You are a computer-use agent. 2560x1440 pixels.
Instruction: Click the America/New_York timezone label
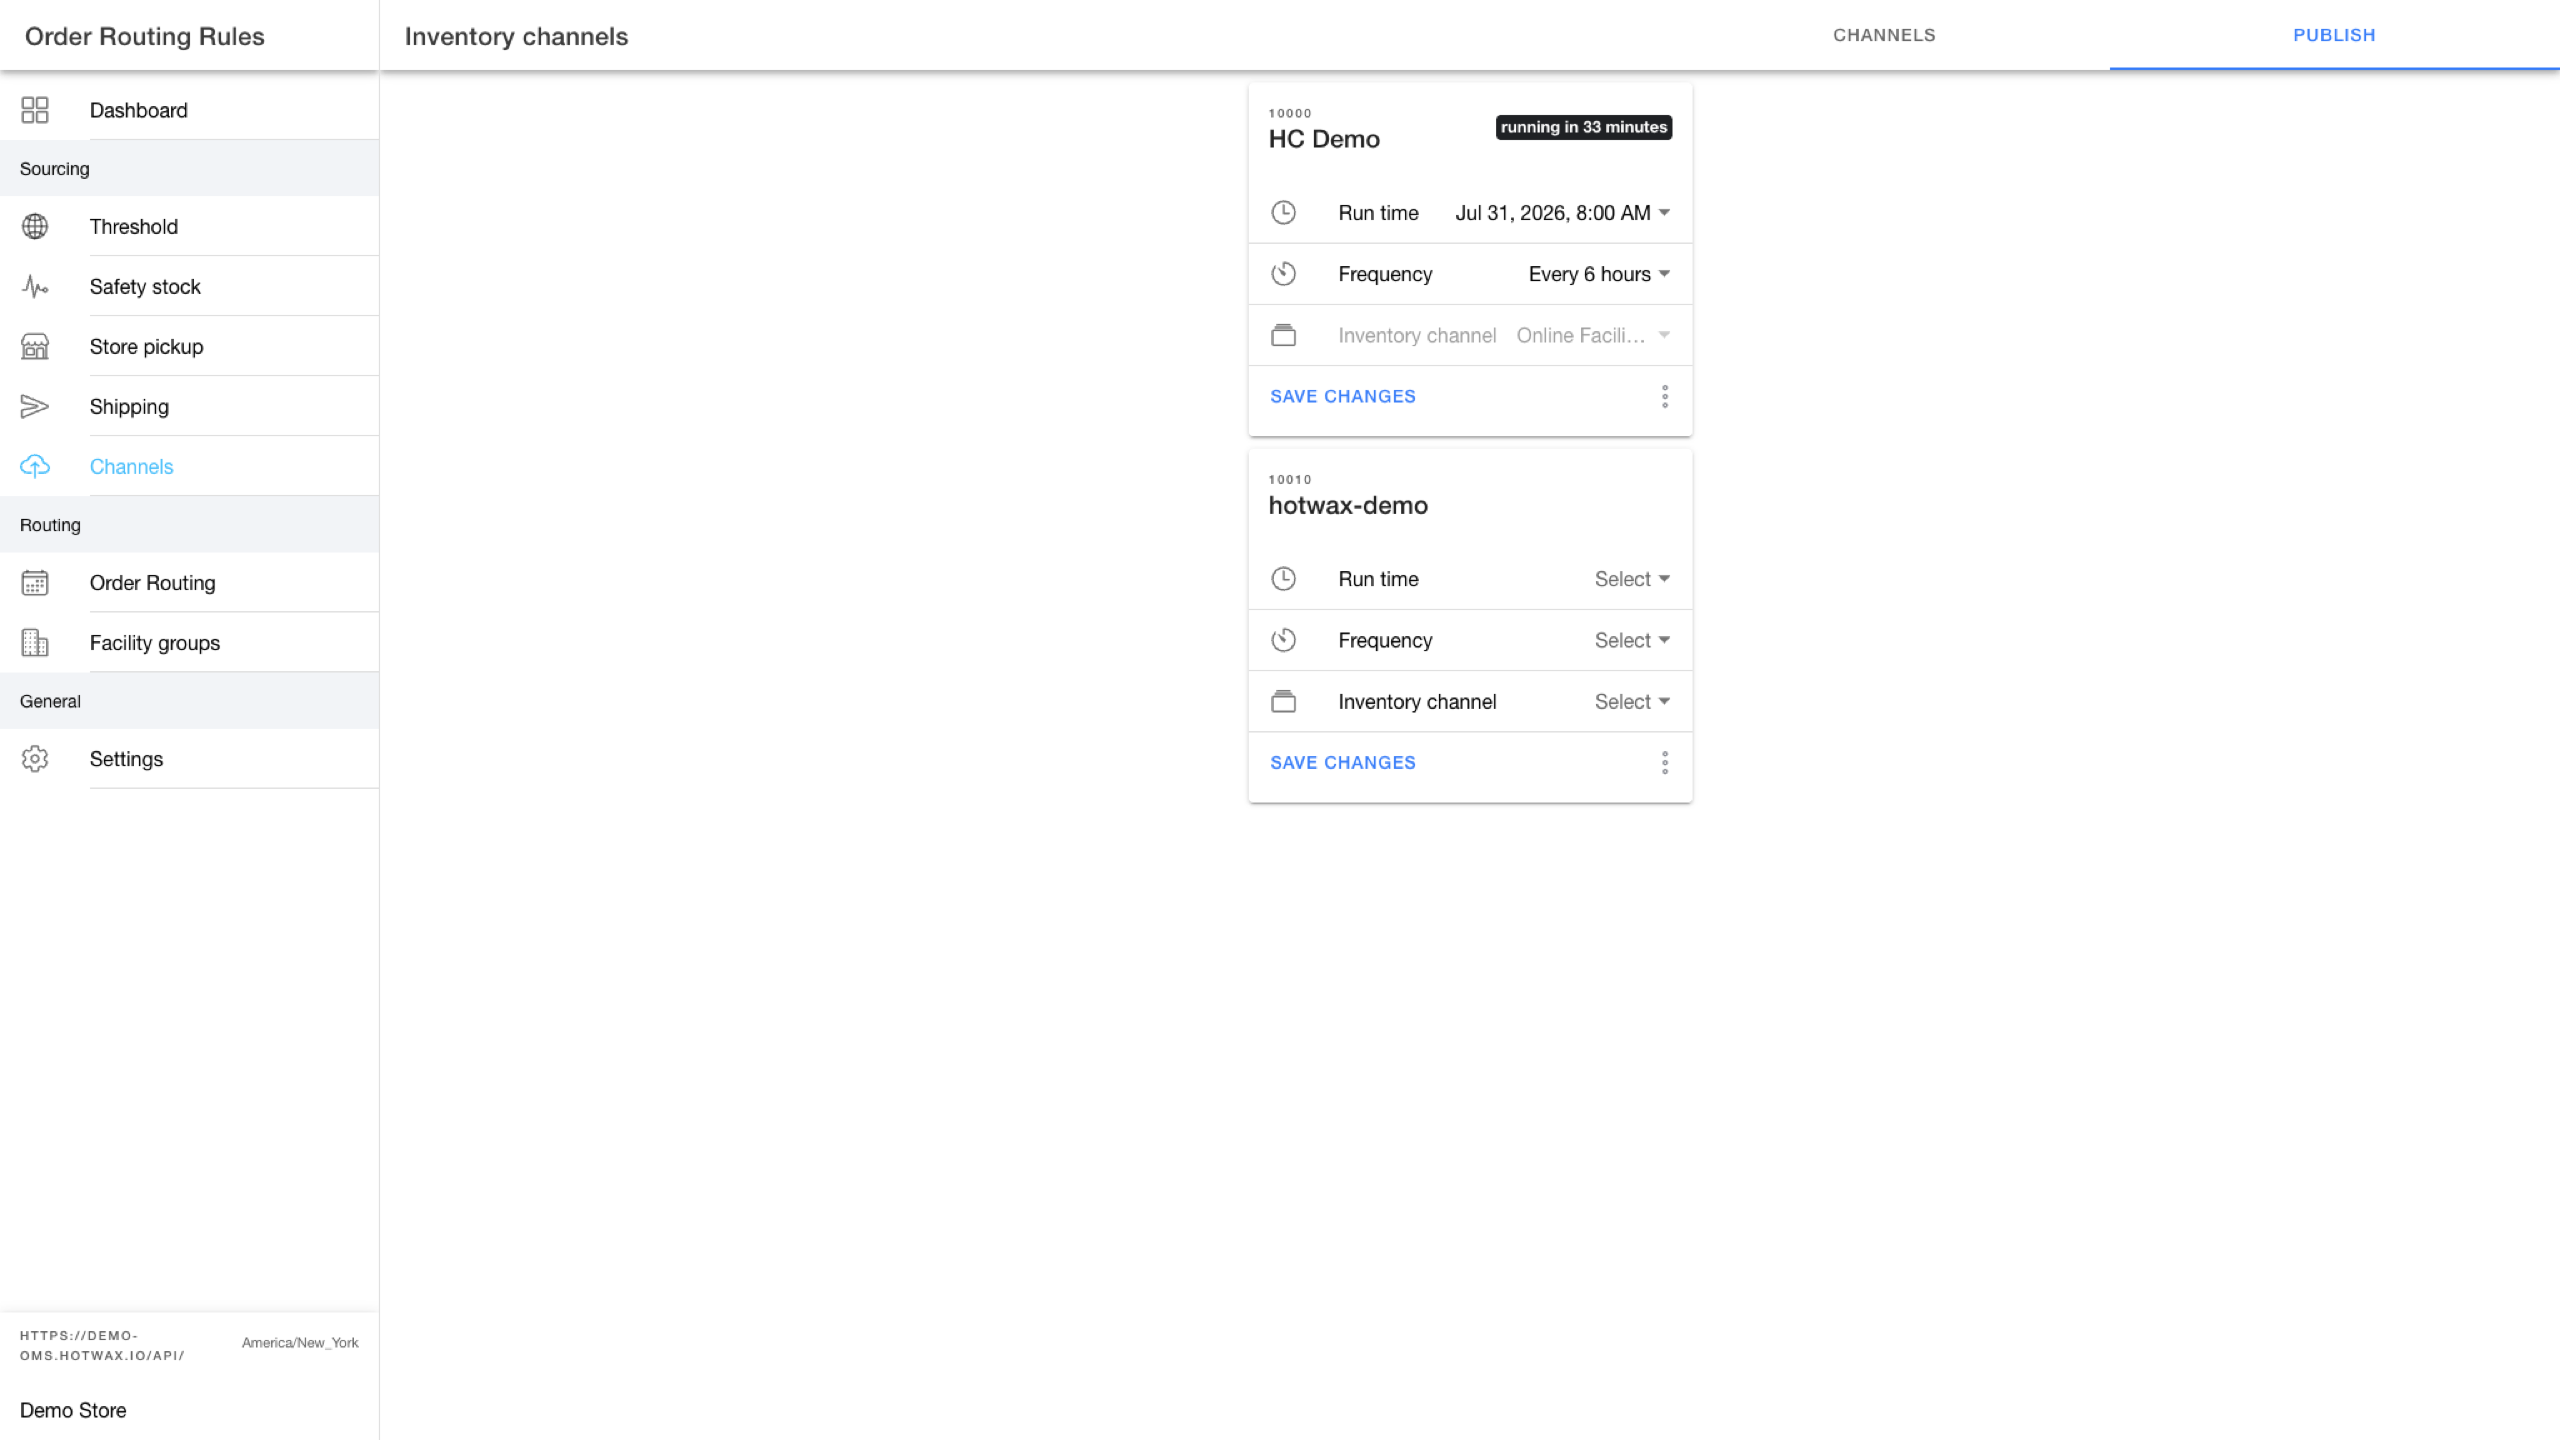point(300,1343)
